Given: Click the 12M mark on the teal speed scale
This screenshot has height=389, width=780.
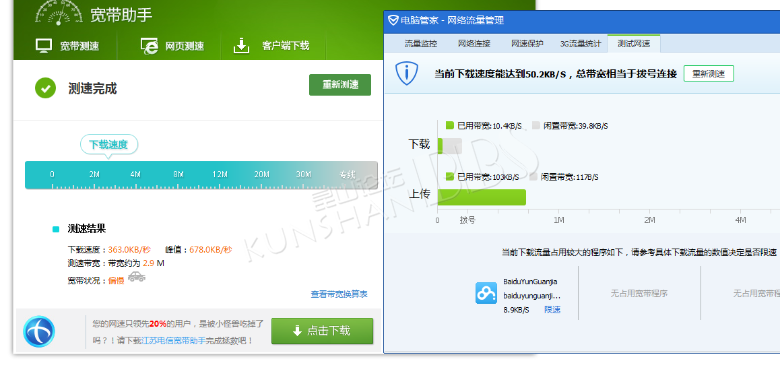Looking at the screenshot, I should pos(220,174).
